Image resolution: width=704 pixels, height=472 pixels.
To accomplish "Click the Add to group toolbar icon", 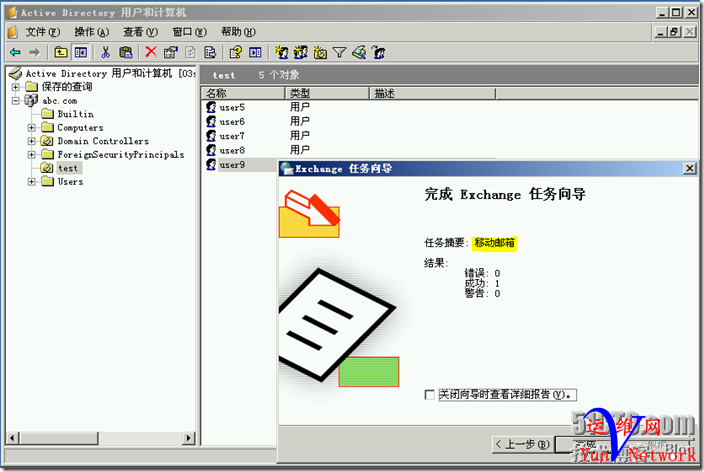I will tap(378, 53).
